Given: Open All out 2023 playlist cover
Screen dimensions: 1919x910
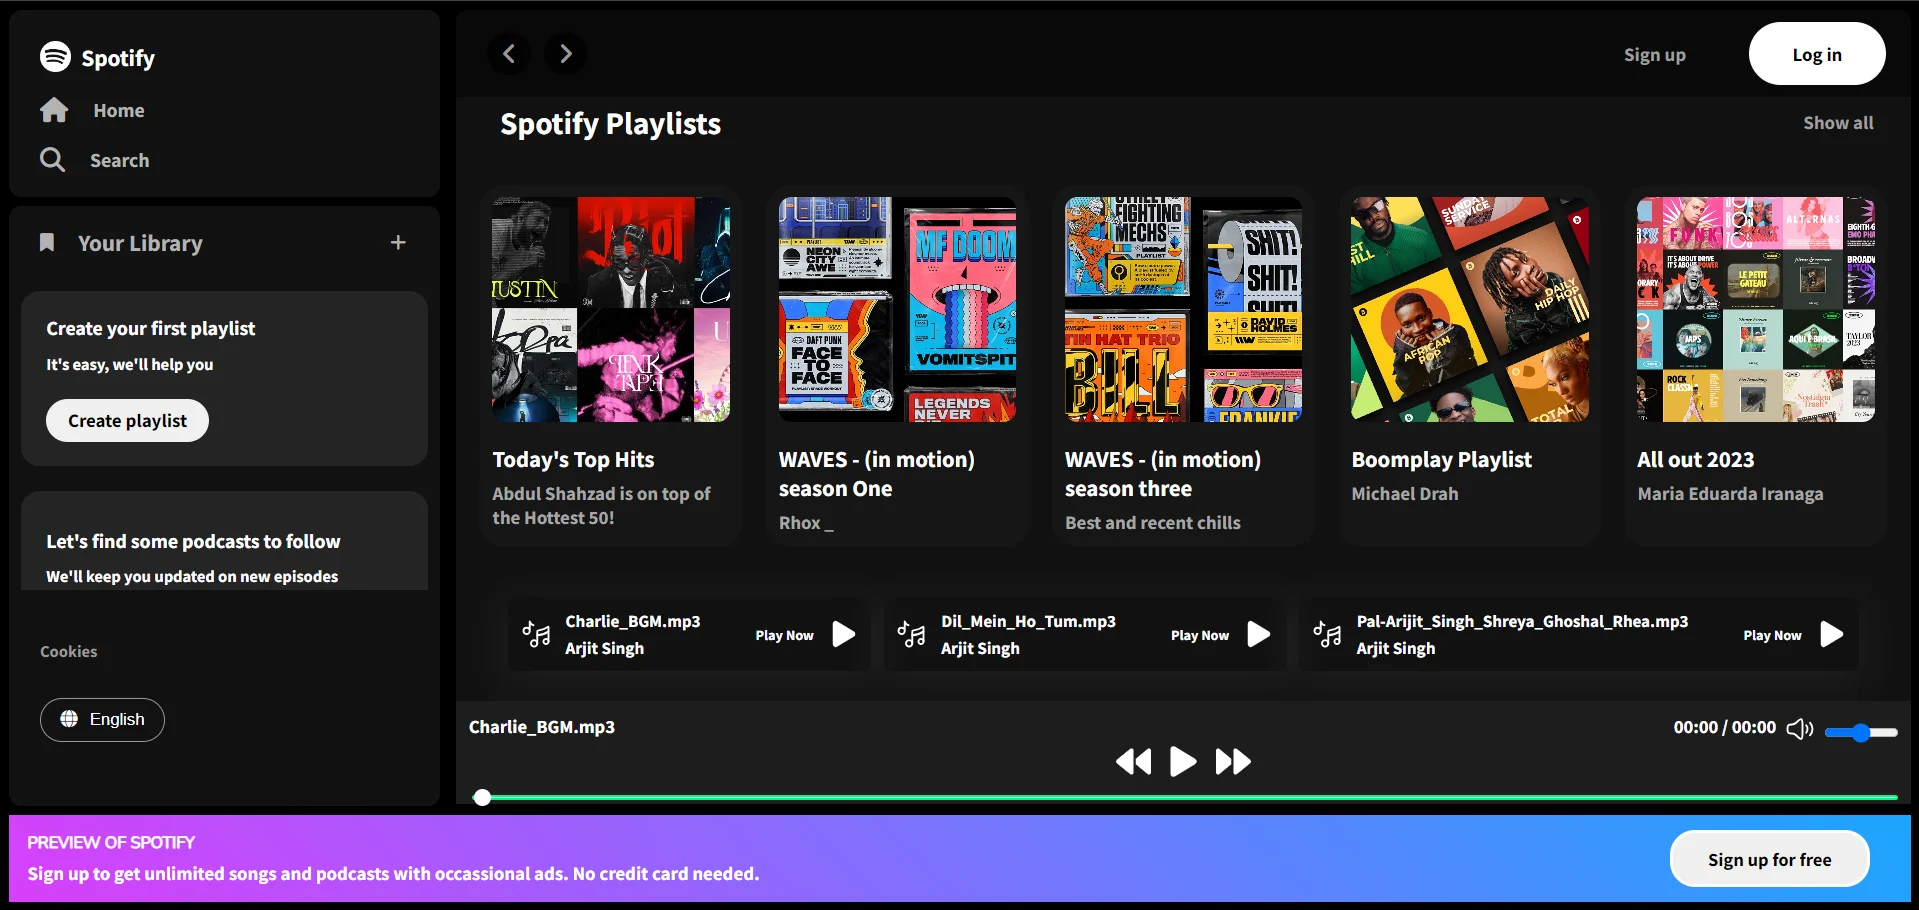Looking at the screenshot, I should [x=1756, y=309].
